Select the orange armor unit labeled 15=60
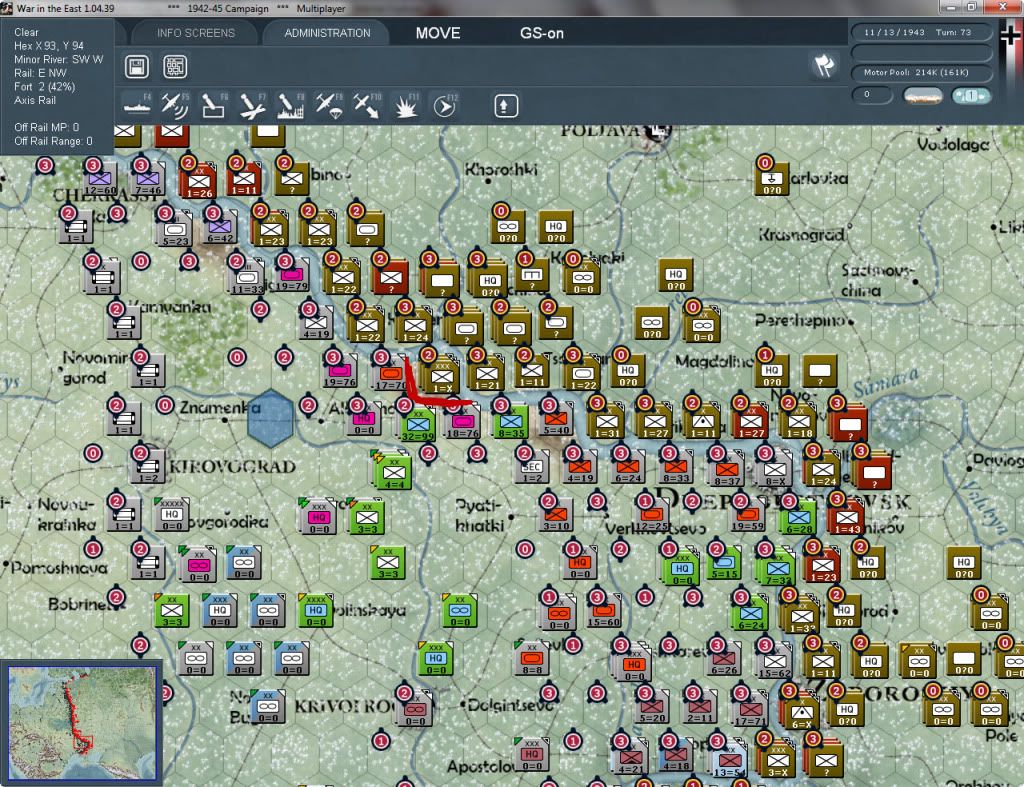 (x=603, y=611)
